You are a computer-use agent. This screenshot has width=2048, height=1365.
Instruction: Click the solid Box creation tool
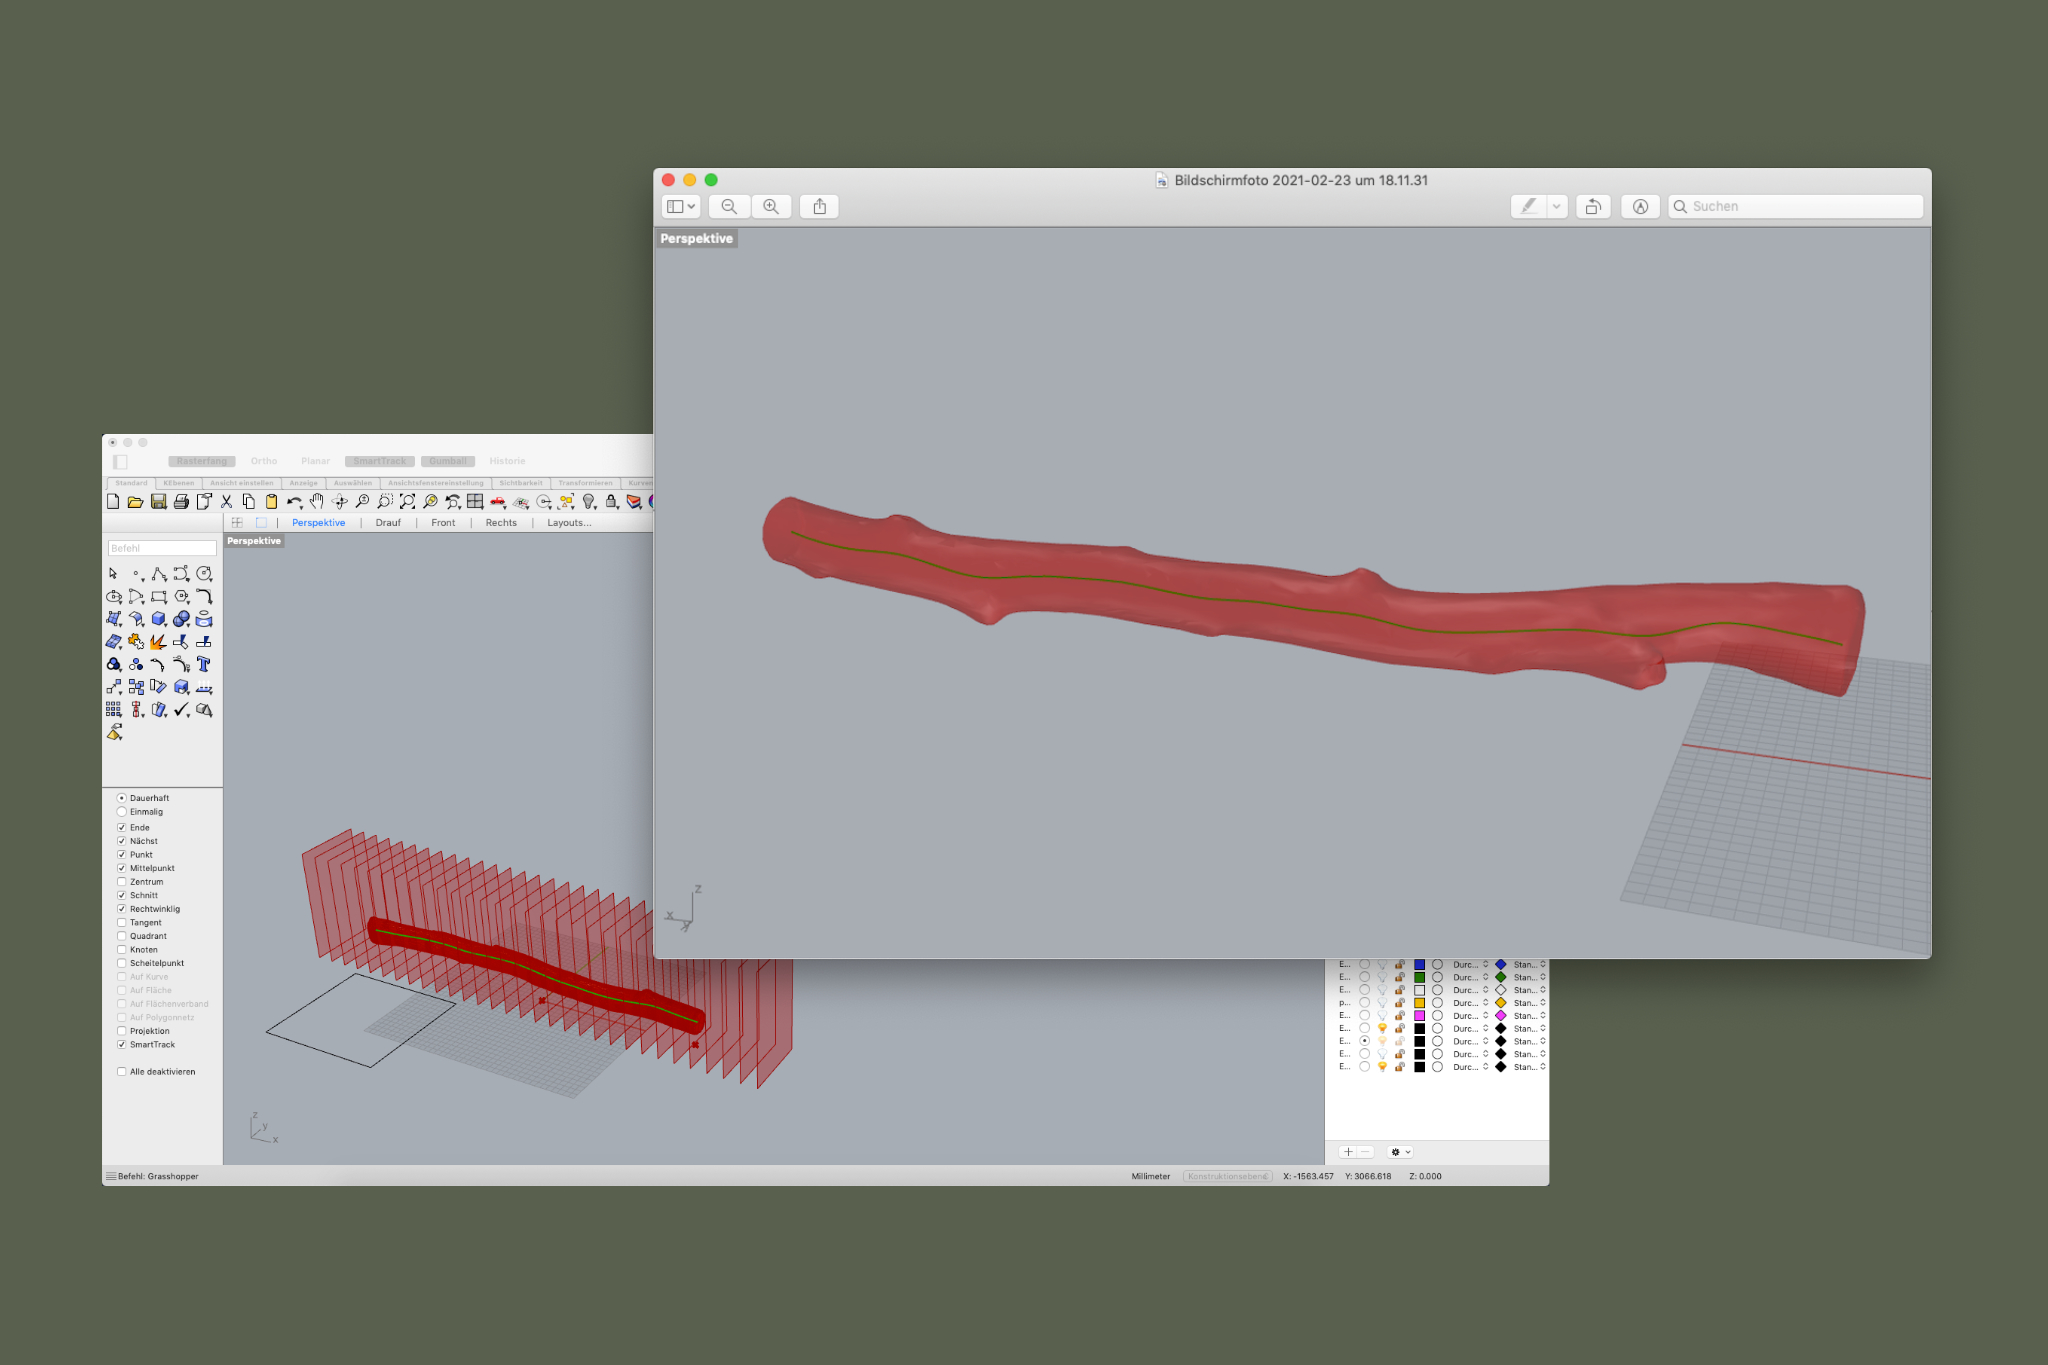[158, 619]
